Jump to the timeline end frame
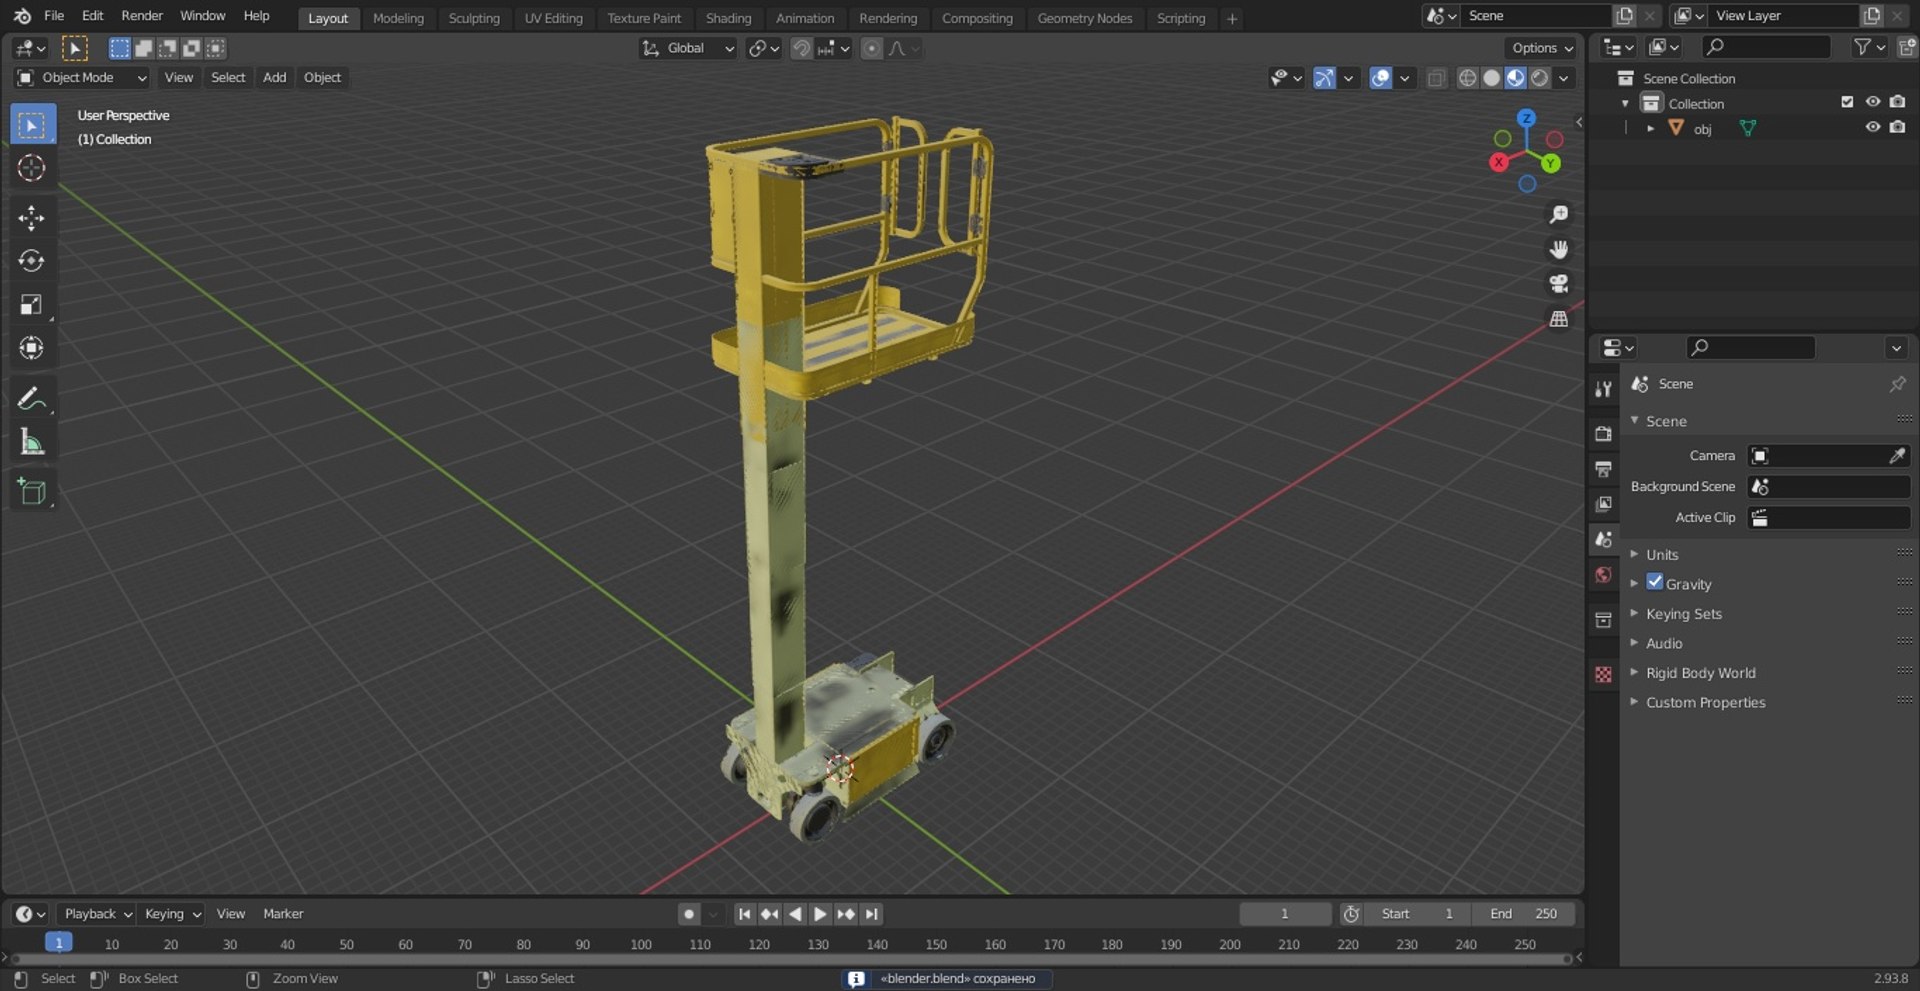 (x=871, y=914)
